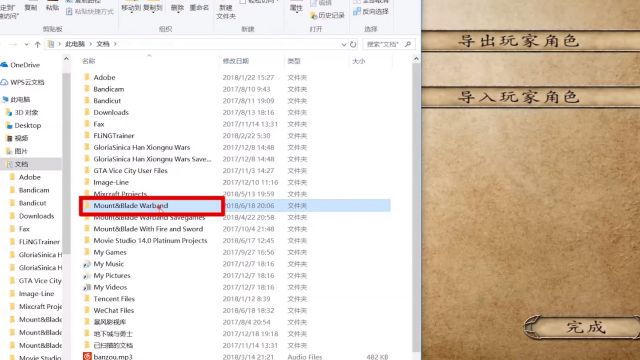The image size is (640, 360).
Task: Open the recent locations dropdown arrow
Action: (27, 44)
